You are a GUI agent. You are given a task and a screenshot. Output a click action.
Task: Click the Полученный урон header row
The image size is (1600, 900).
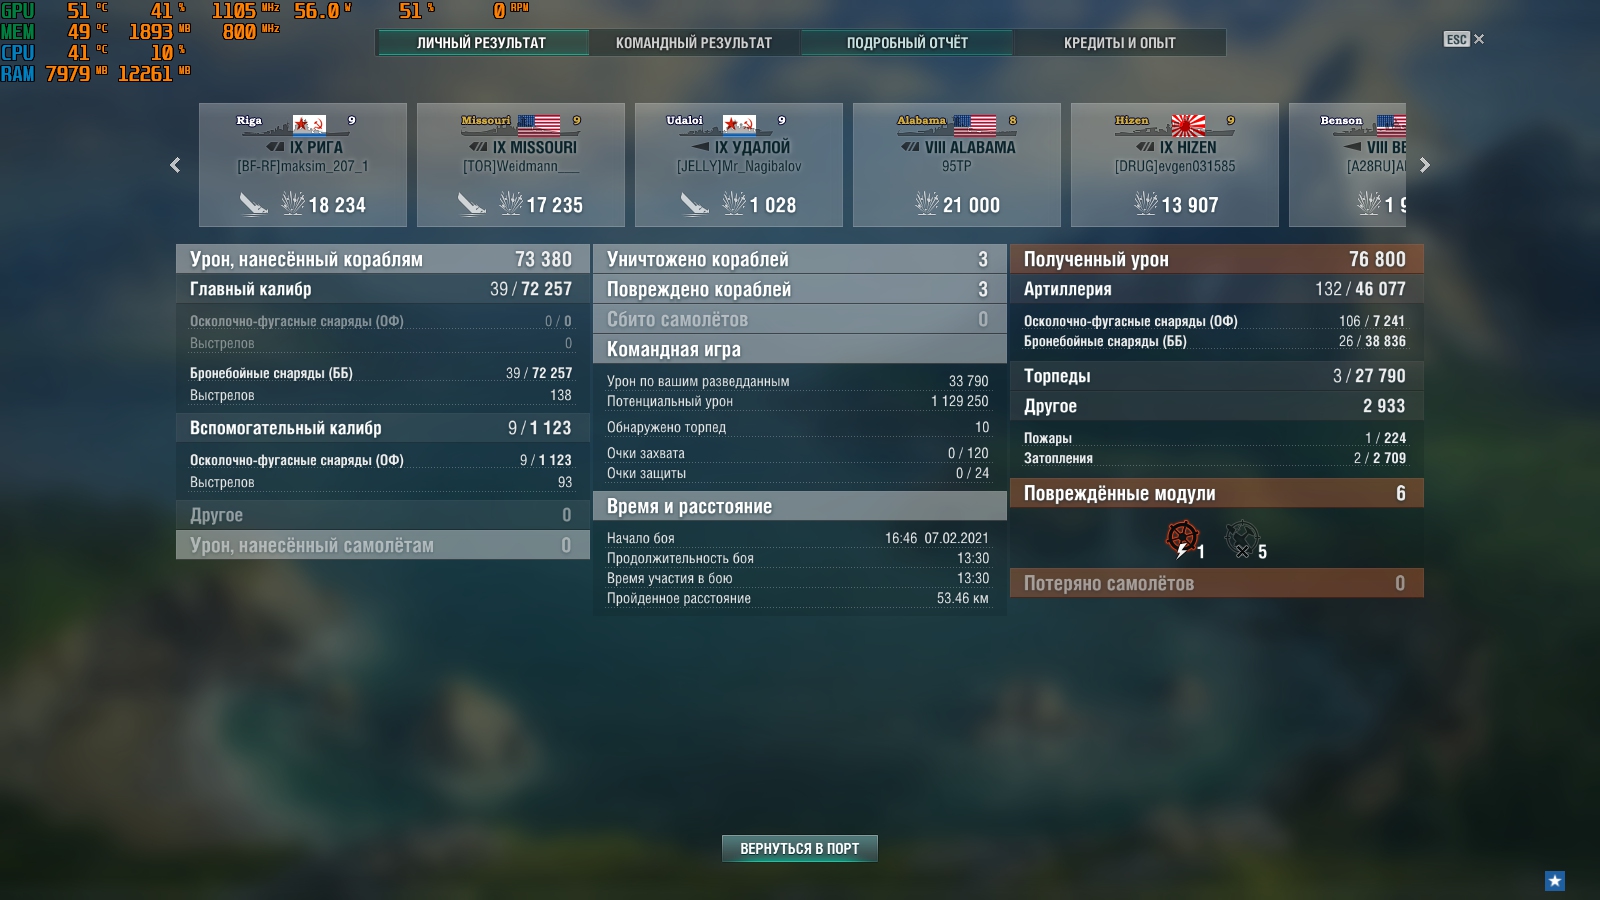pyautogui.click(x=1217, y=259)
